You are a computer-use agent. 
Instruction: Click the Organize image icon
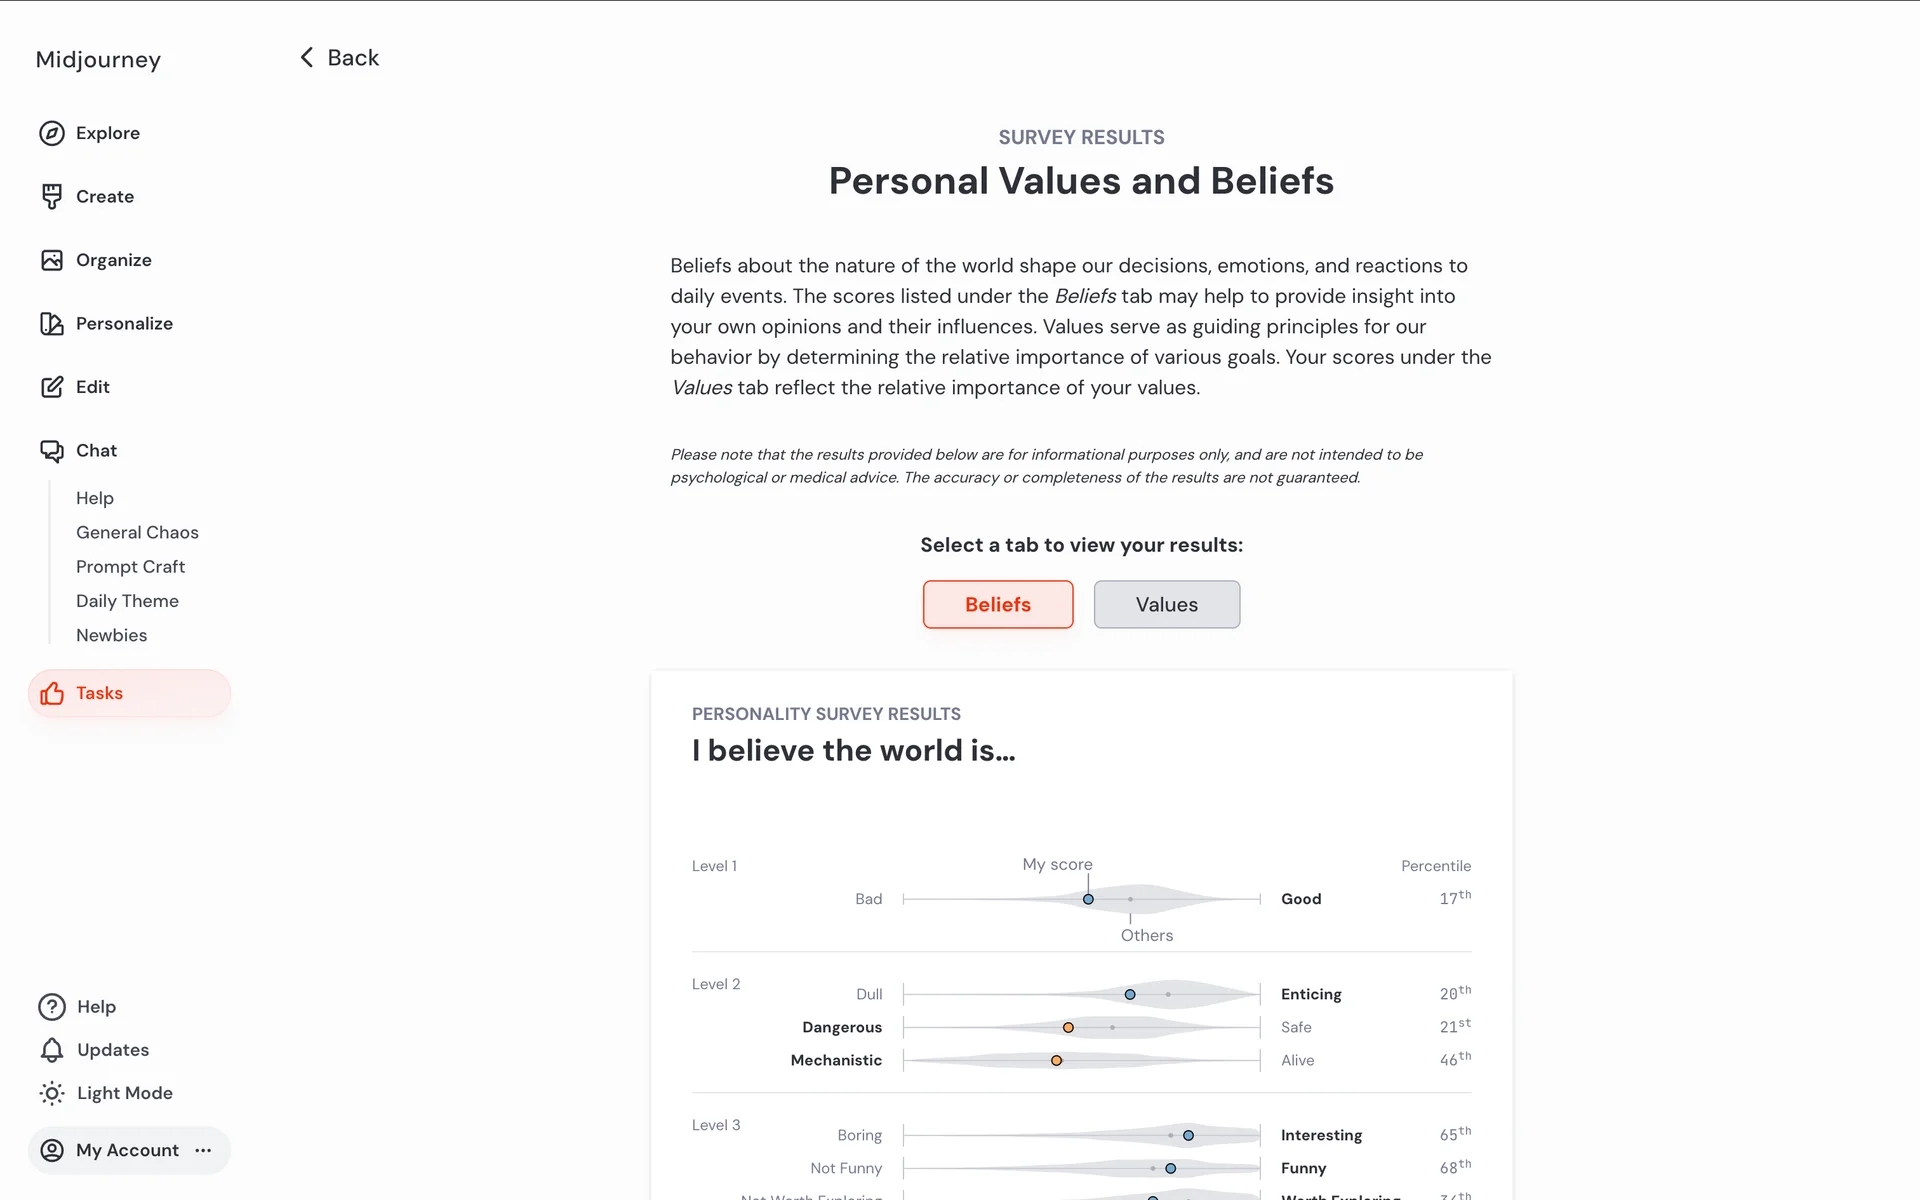point(52,260)
